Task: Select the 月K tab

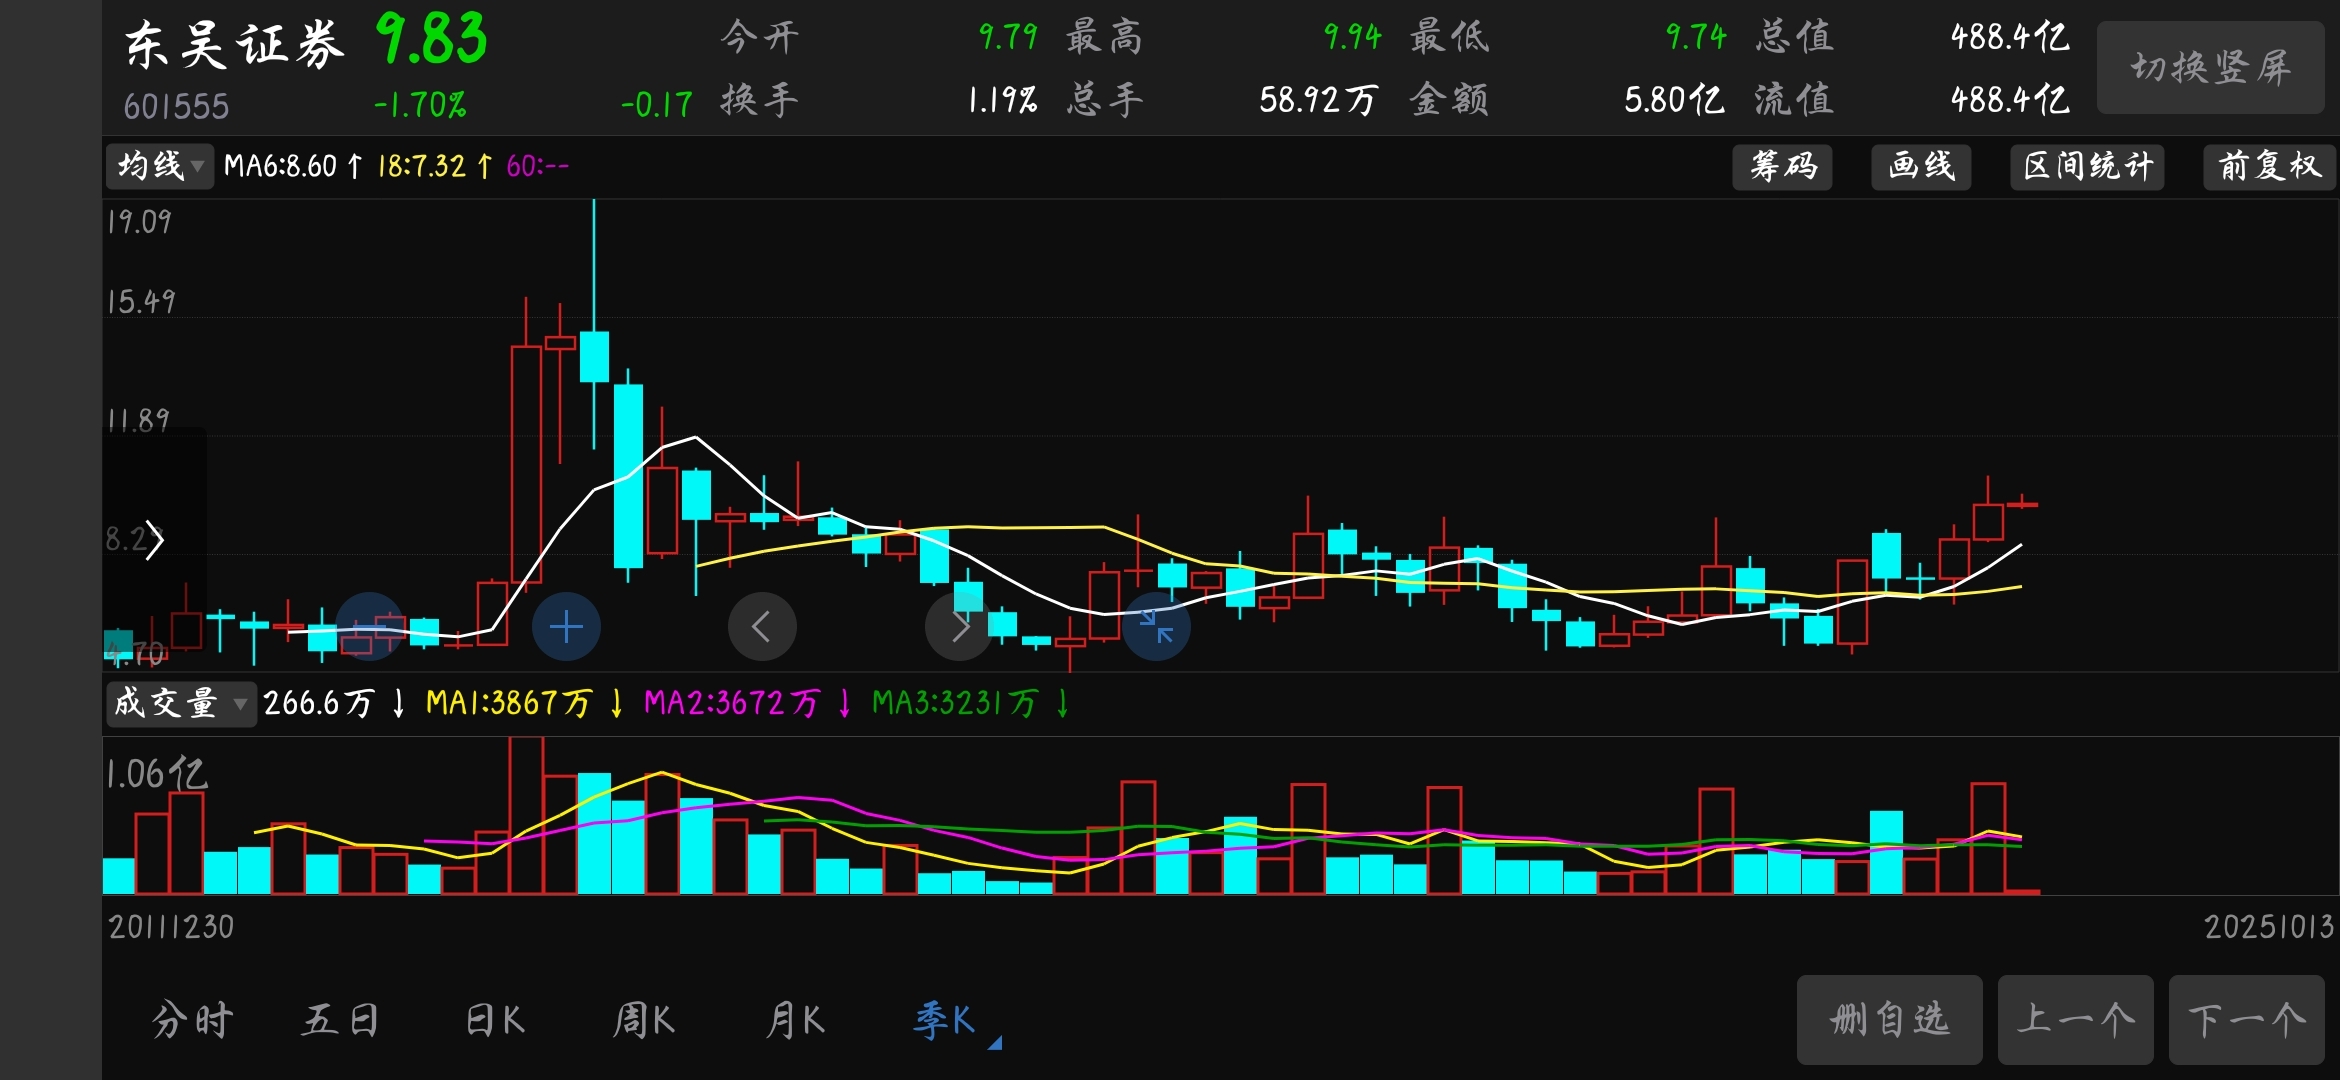Action: (795, 1020)
